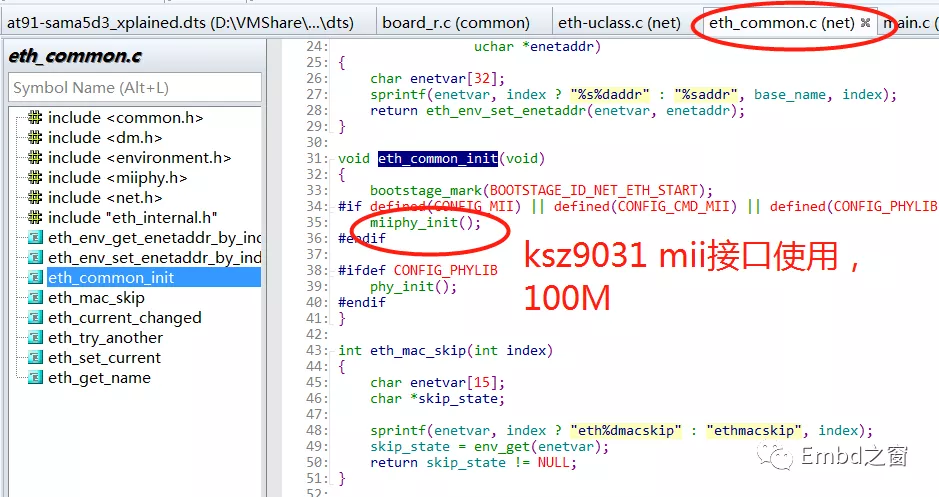This screenshot has width=939, height=497.
Task: Click the miiphy_init() call on line 35
Action: click(x=425, y=222)
